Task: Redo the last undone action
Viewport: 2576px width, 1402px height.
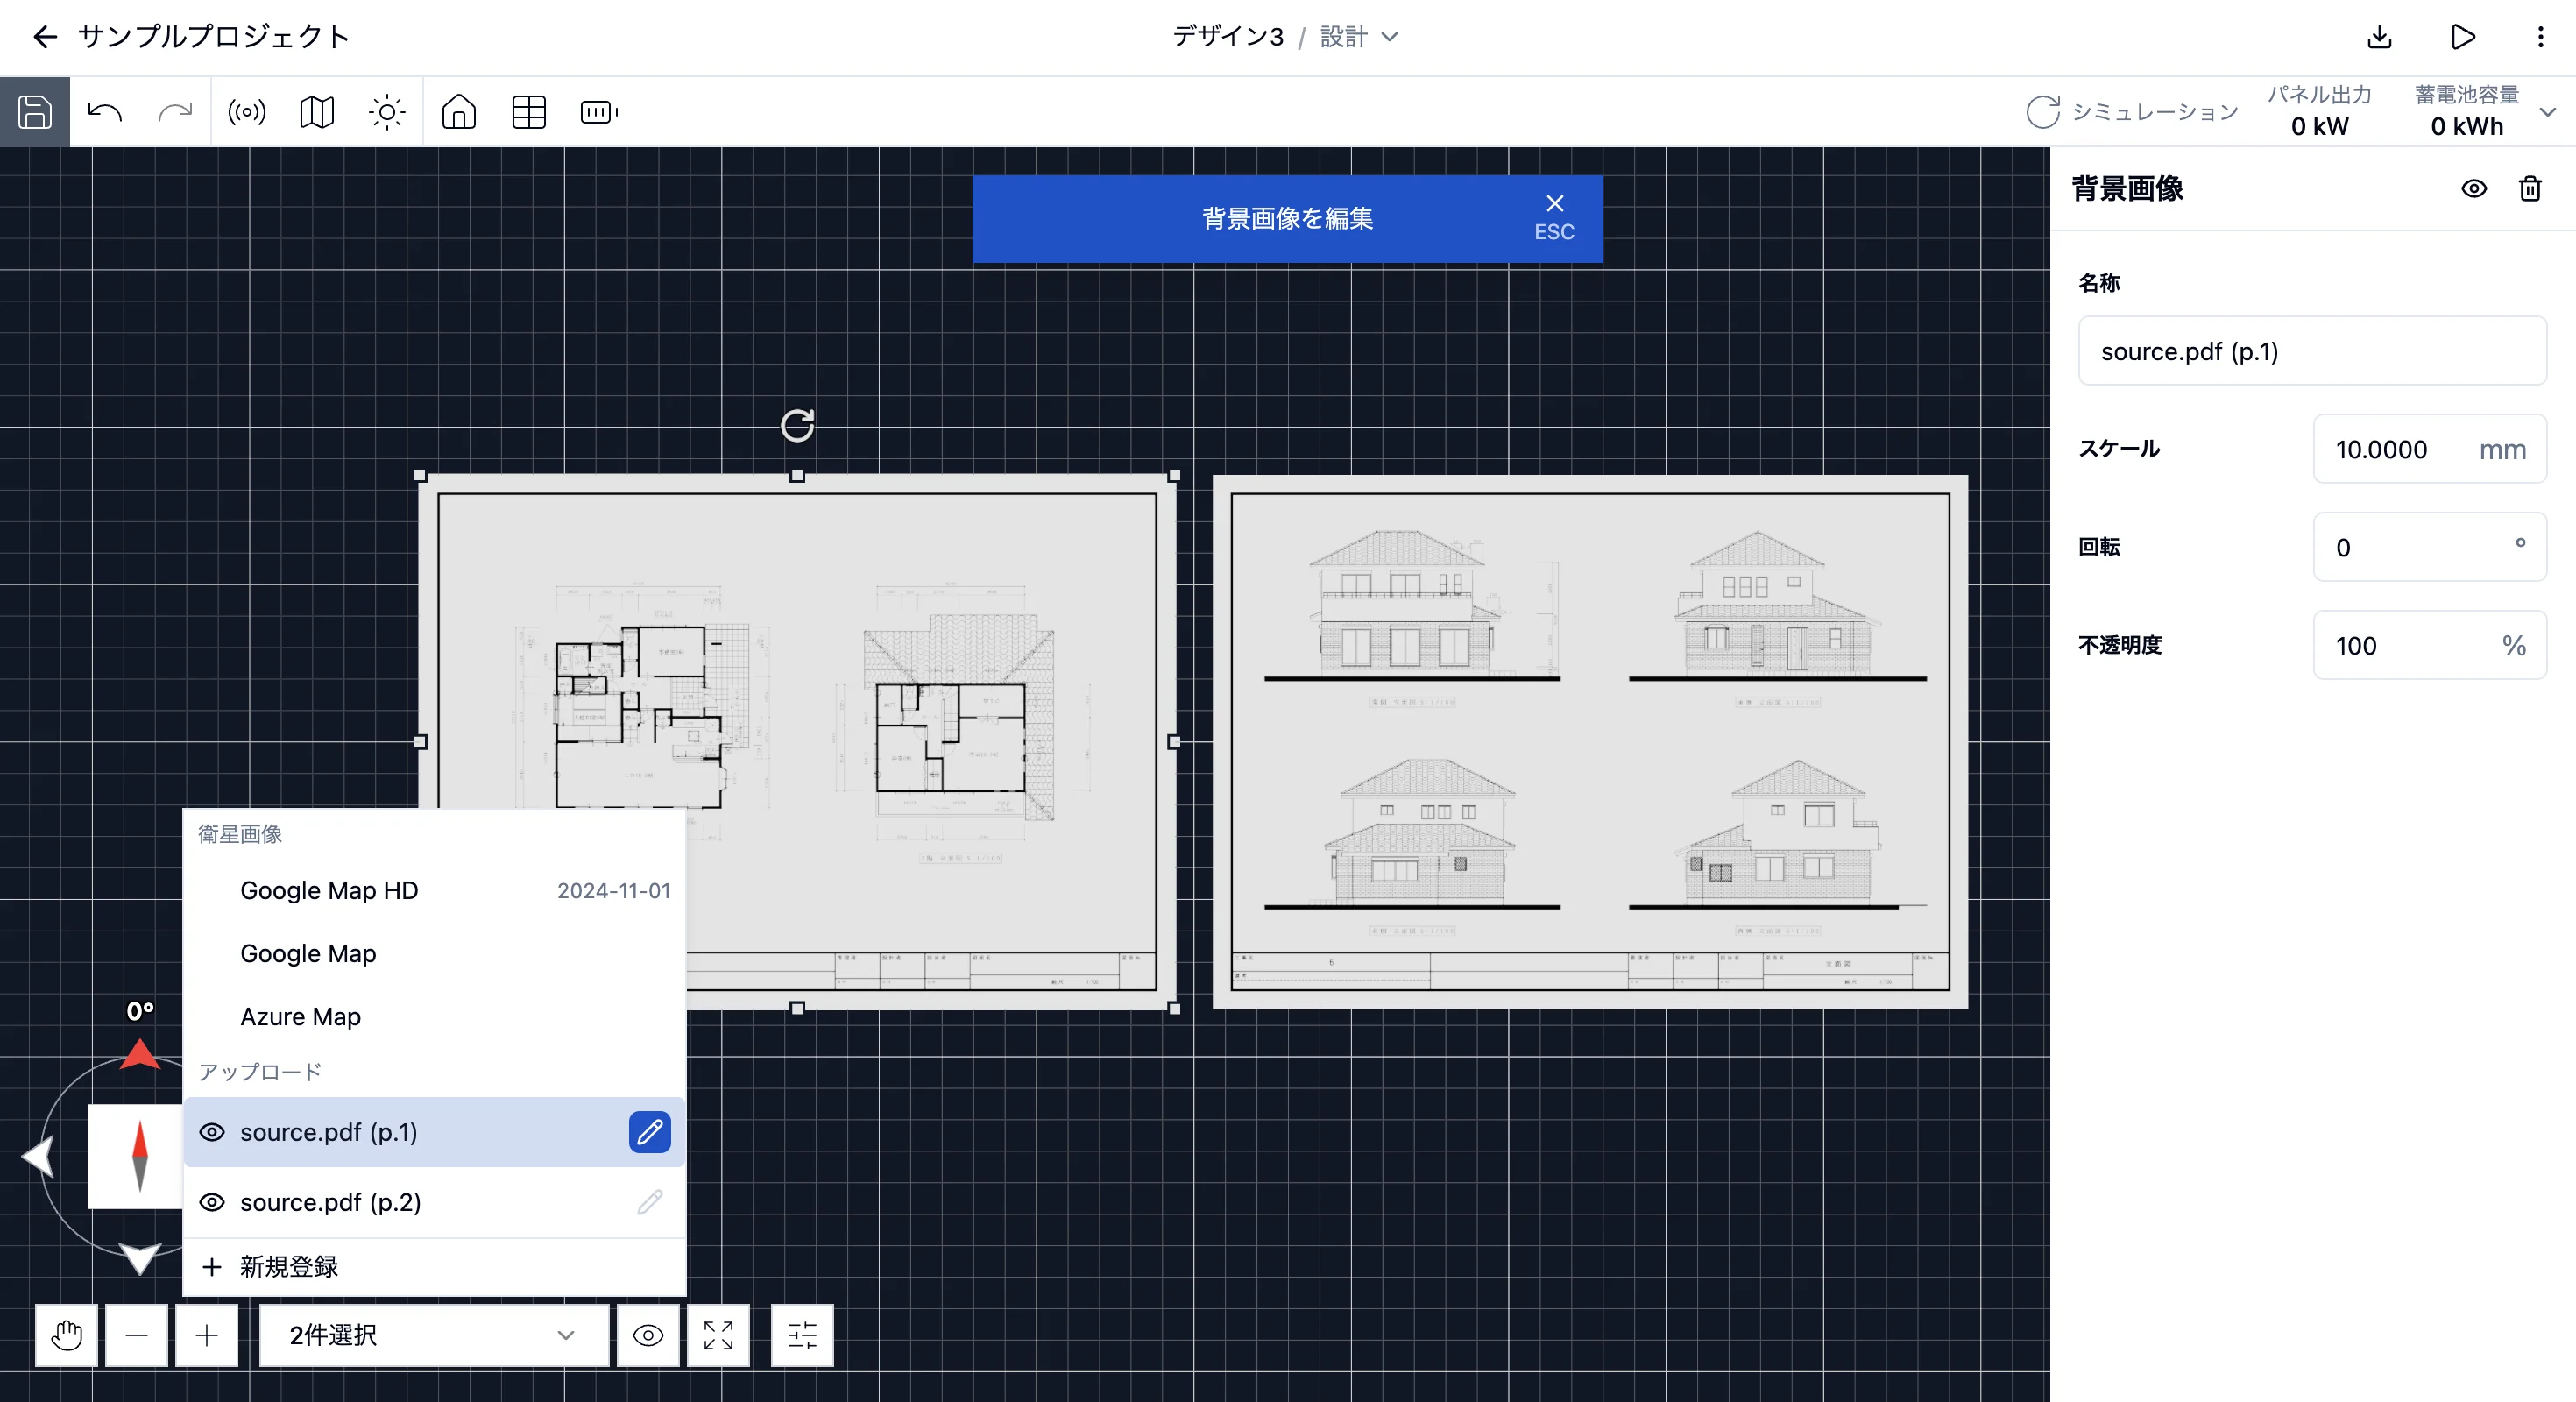Action: point(175,112)
